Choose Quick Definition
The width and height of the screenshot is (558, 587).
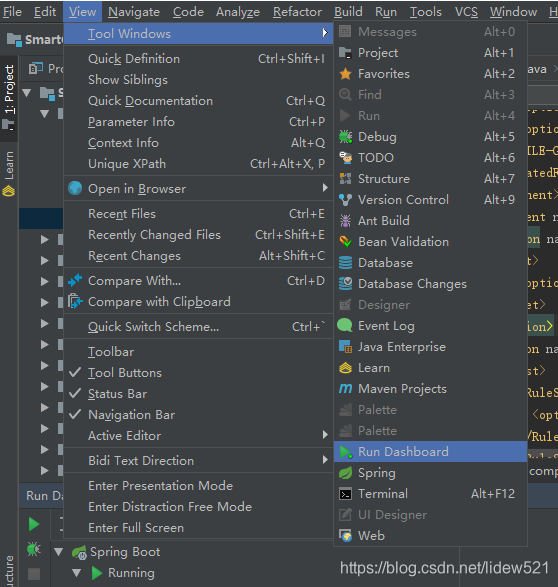pyautogui.click(x=198, y=59)
